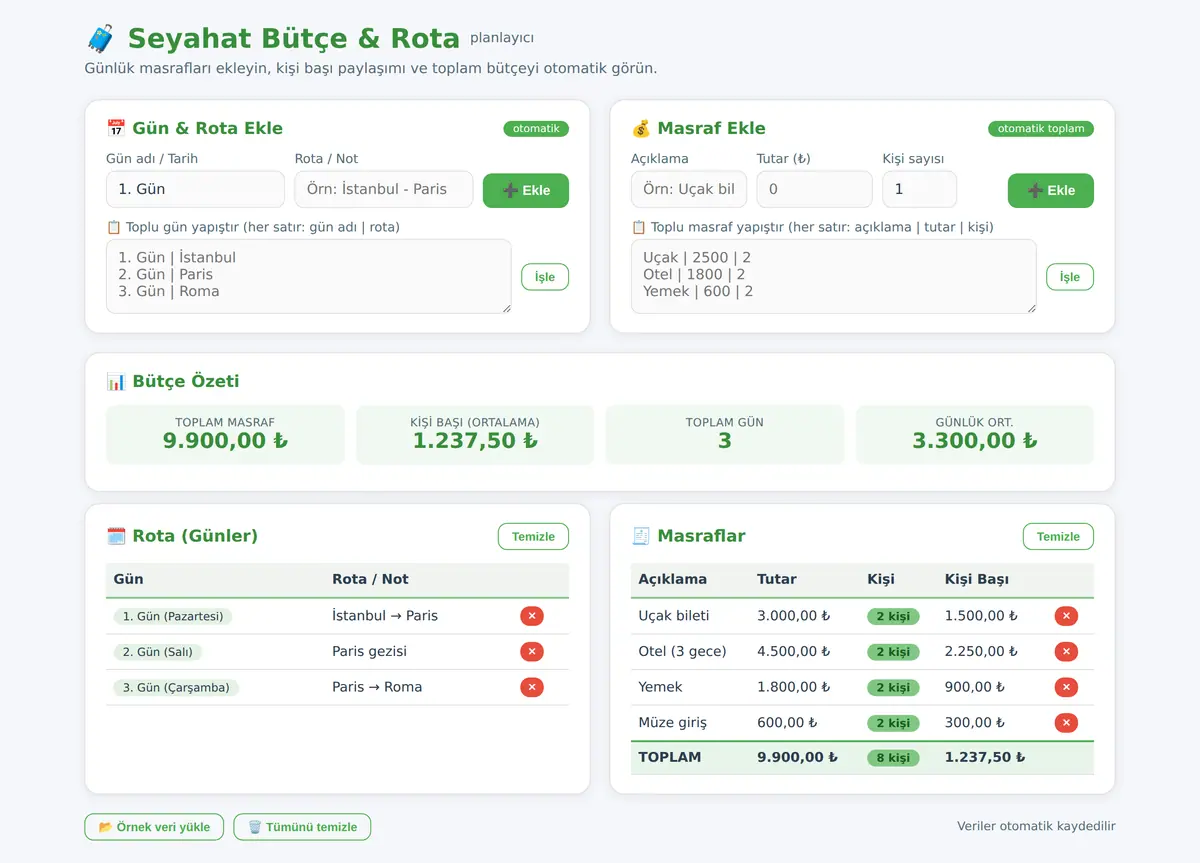This screenshot has width=1200, height=863.
Task: Click the İstanbul → Paris route cell
Action: (385, 616)
